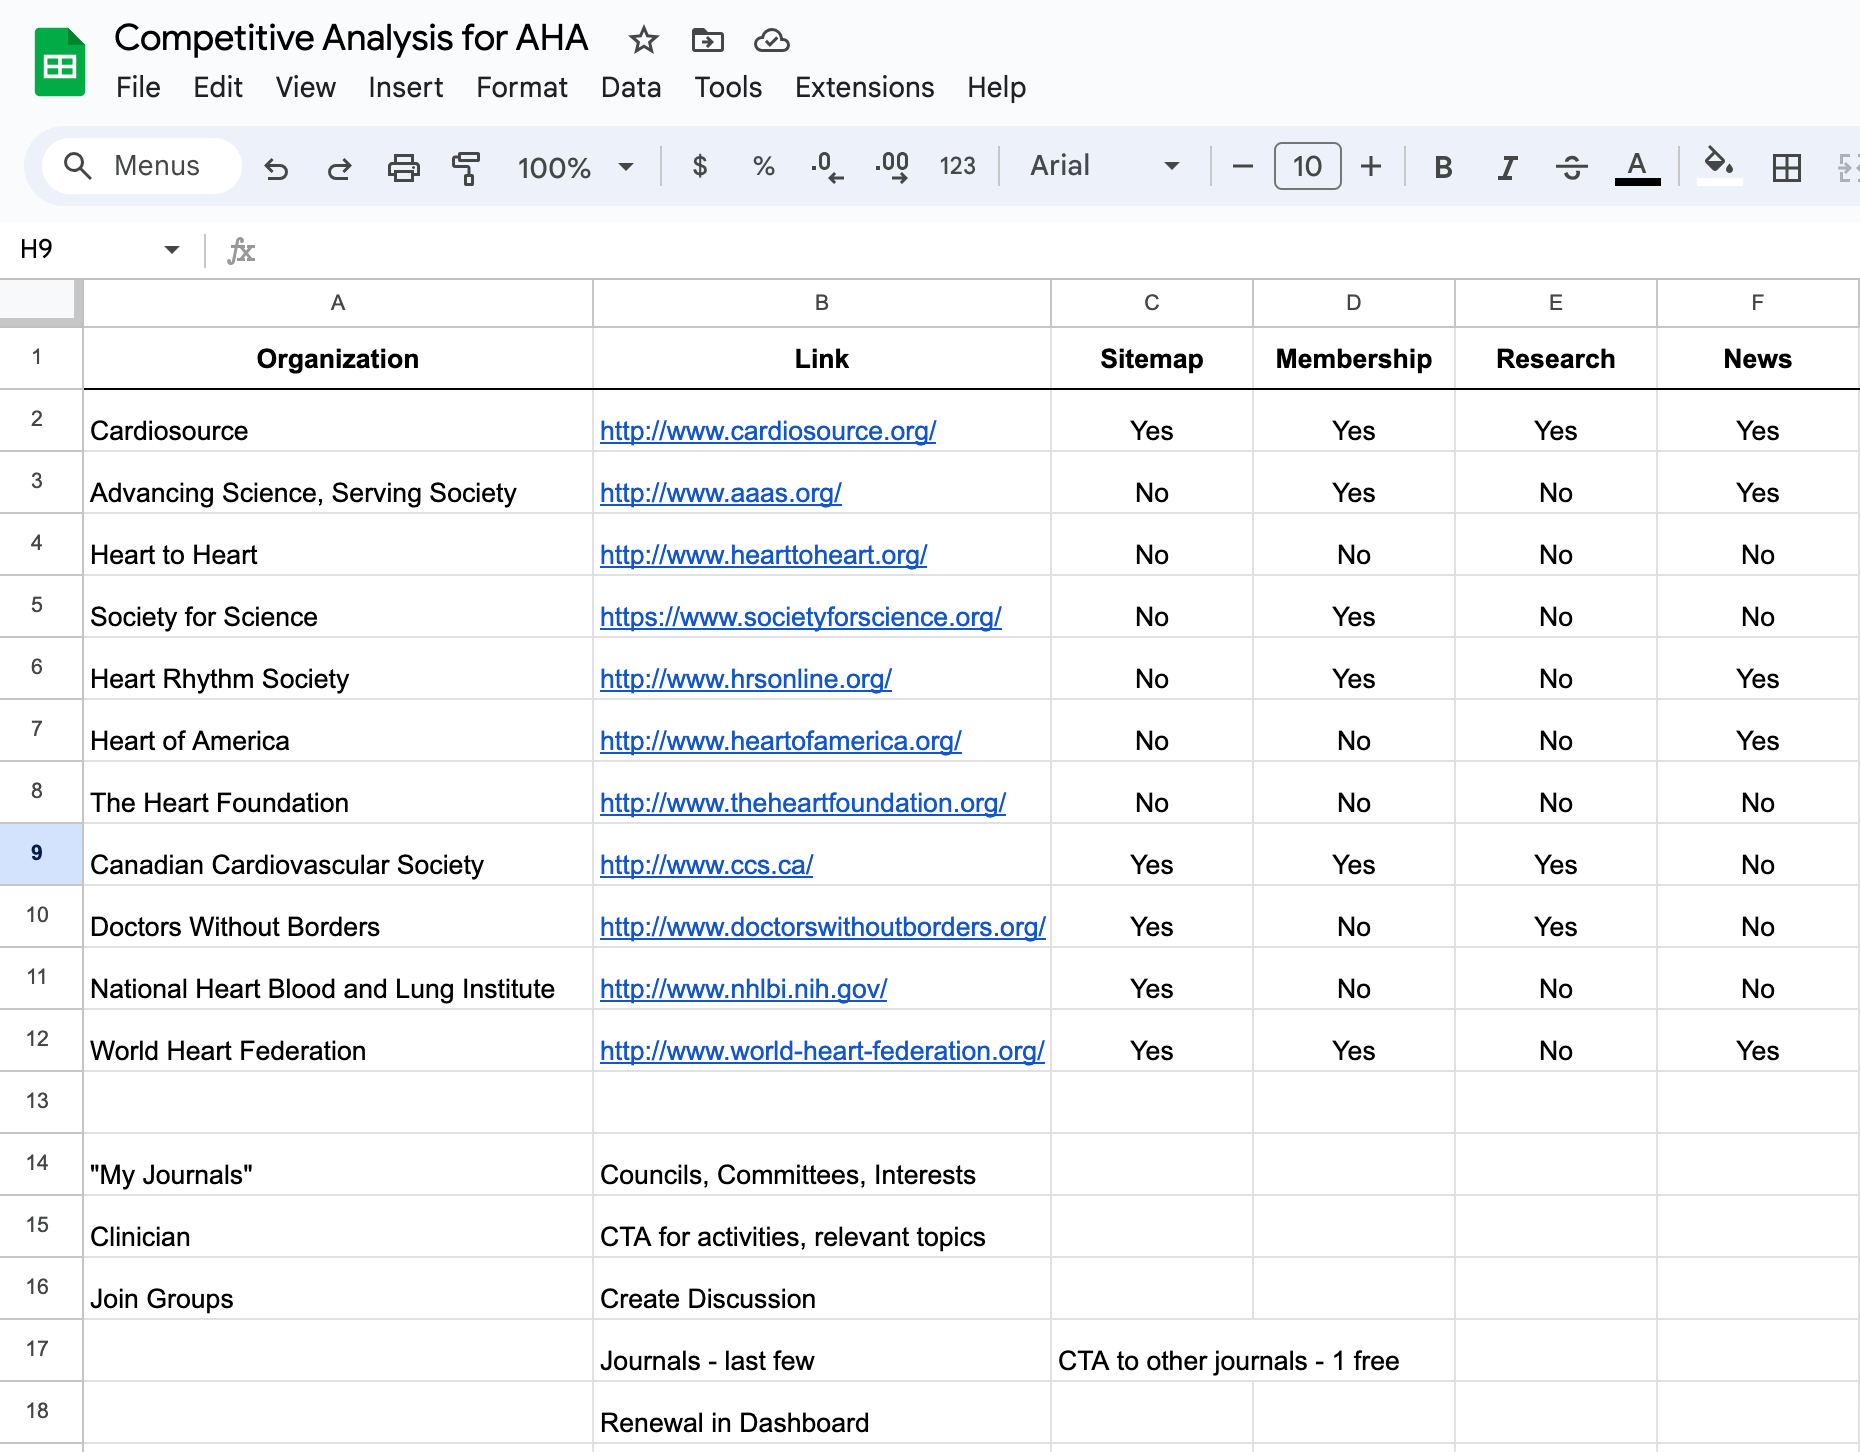Screen dimensions: 1860x1452
Task: Select the "Doctors Without Borders" cell
Action: coord(338,917)
